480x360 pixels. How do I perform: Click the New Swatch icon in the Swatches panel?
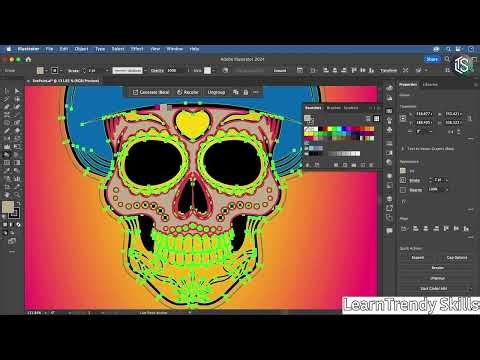click(x=363, y=165)
